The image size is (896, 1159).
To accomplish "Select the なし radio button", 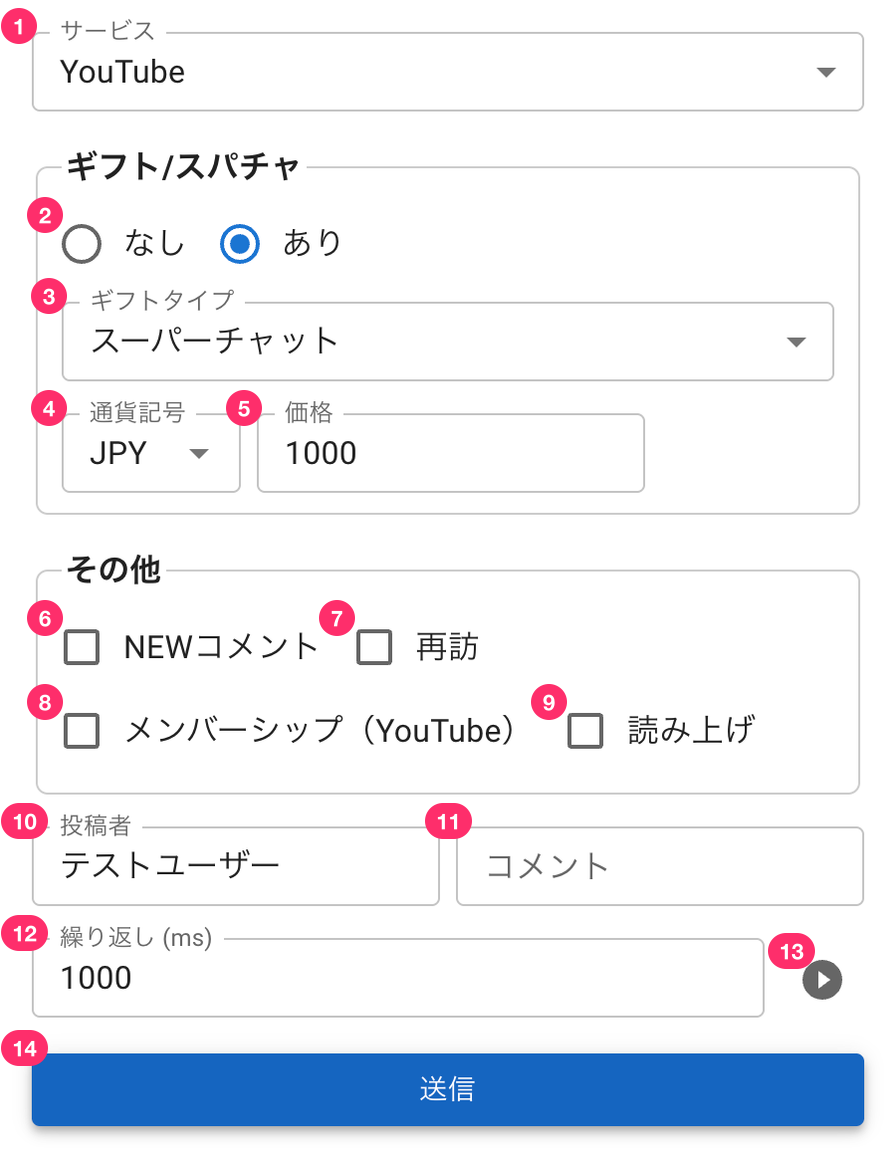I will 82,244.
